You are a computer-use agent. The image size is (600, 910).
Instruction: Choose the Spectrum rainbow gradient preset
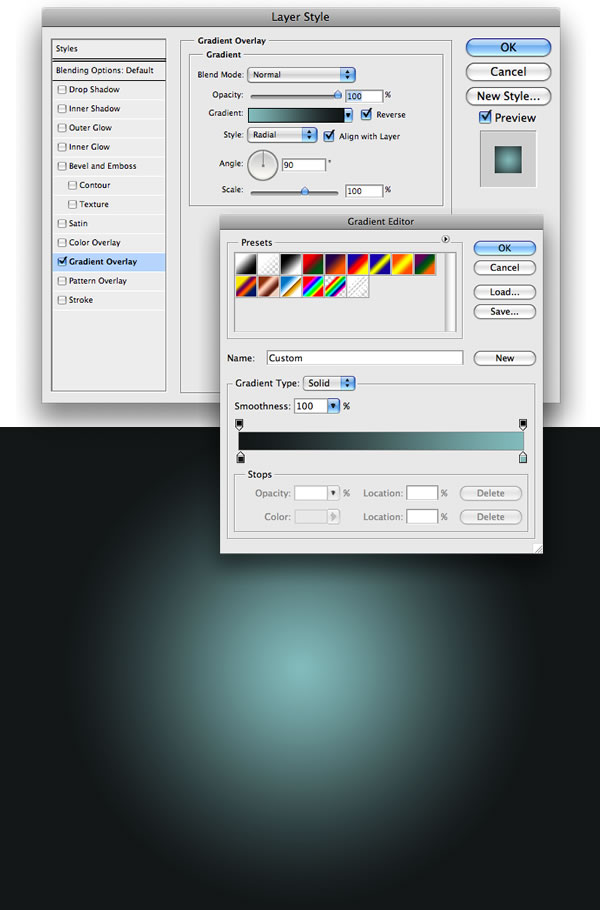click(313, 287)
